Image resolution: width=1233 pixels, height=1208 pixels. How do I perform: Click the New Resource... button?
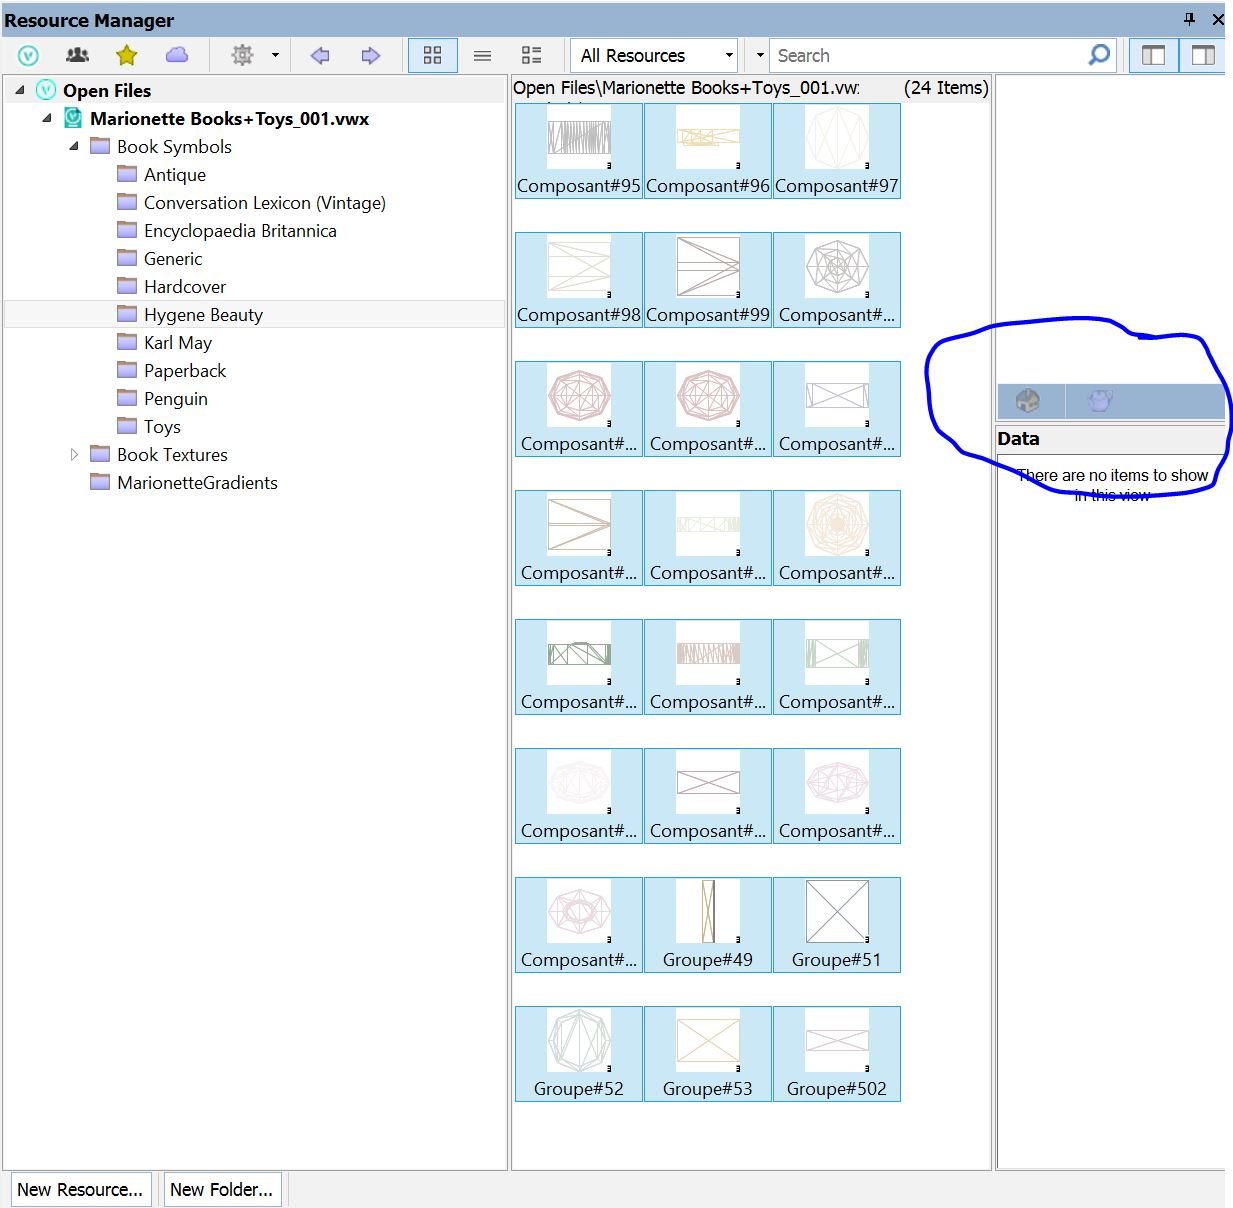click(x=80, y=1189)
